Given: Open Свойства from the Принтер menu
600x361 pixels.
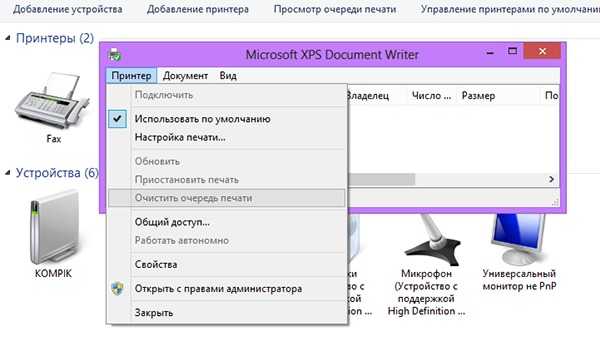Looking at the screenshot, I should 227,265.
